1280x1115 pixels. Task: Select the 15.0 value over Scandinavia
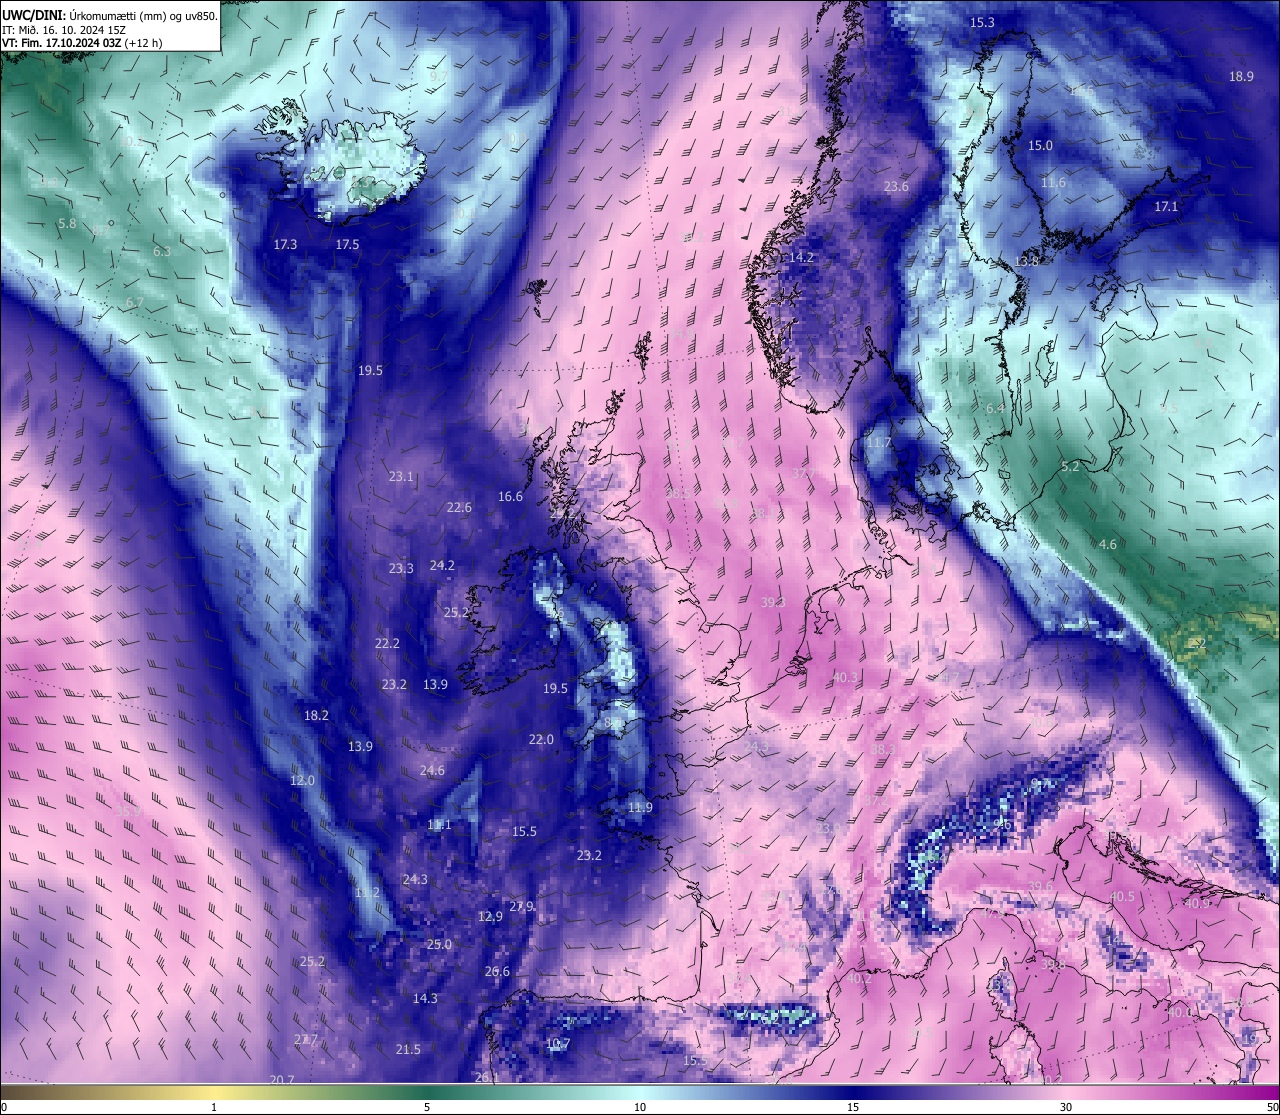pyautogui.click(x=1041, y=145)
